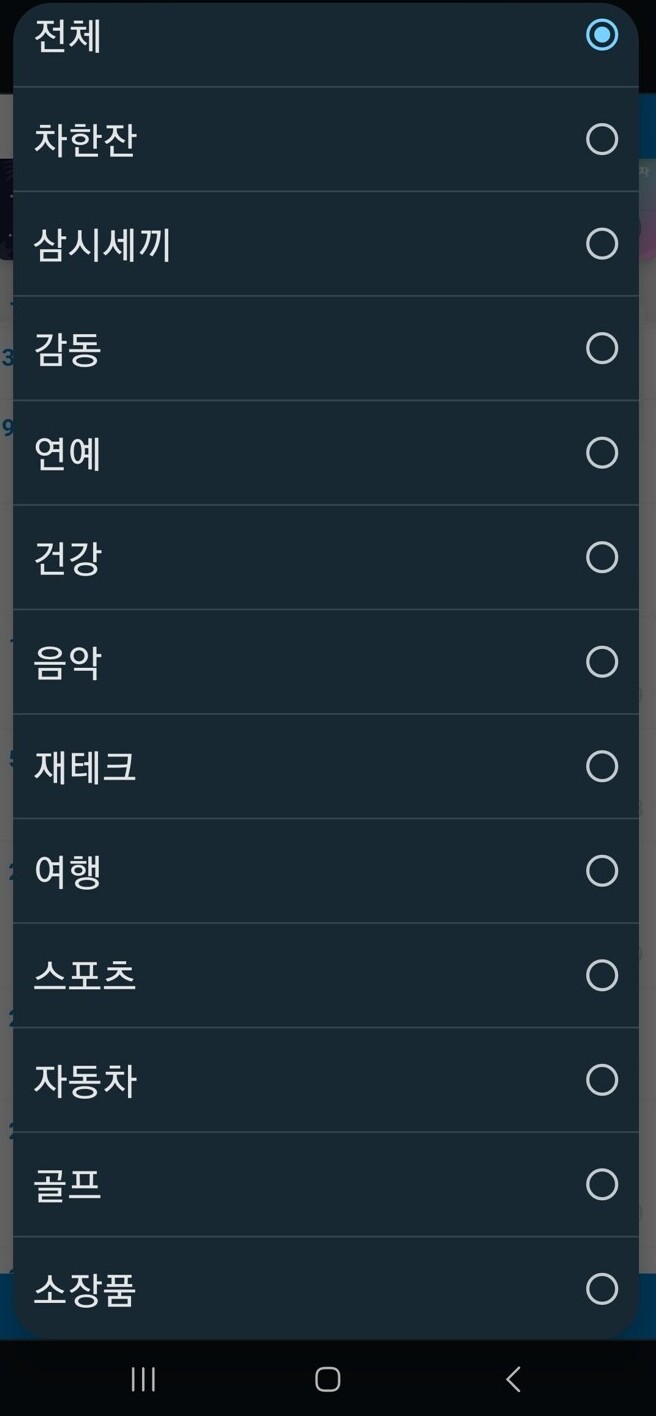Screen dimensions: 656x1416
Task: Select the 감동 radio button
Action: point(601,348)
